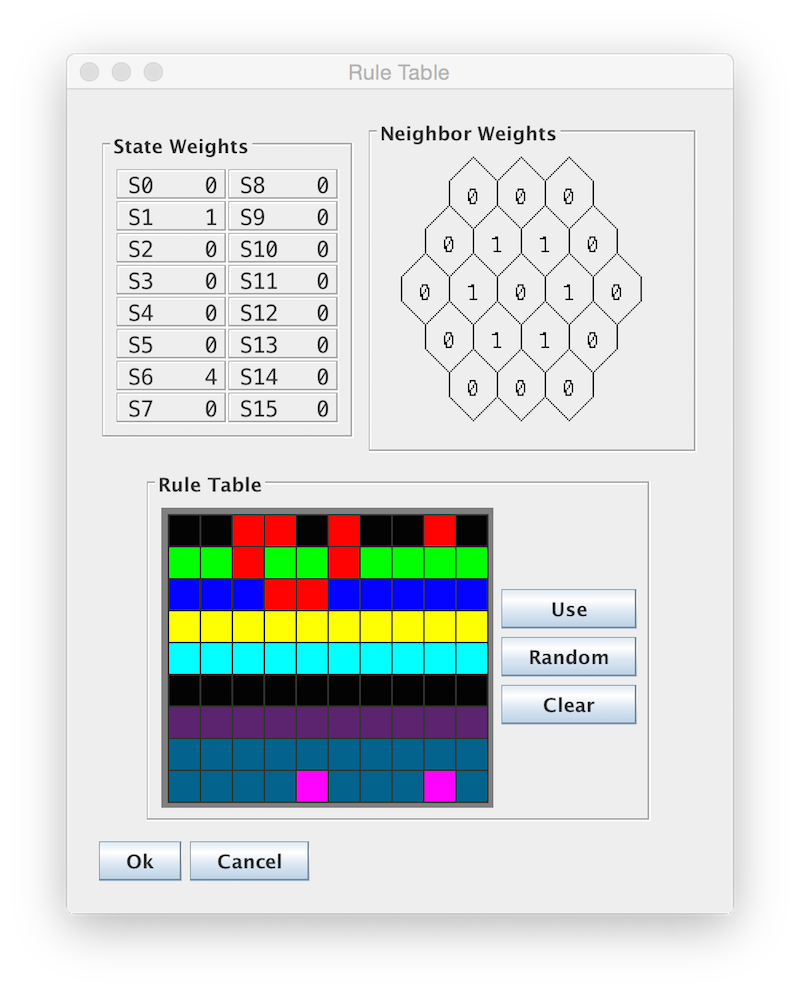
Task: Click the S9 state weight field
Action: coord(283,217)
